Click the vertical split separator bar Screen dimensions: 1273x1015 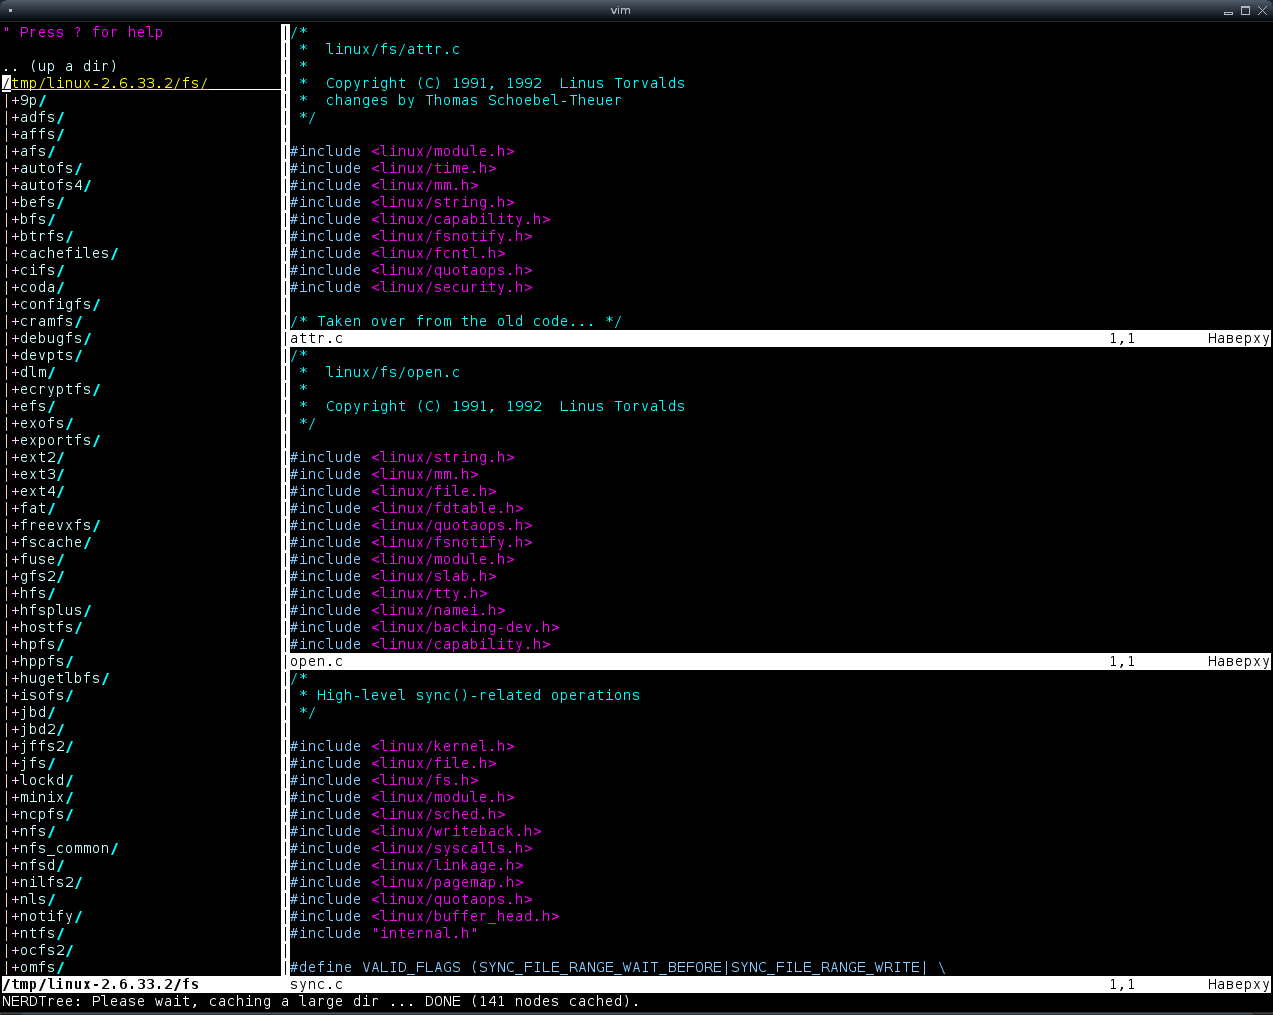point(285,500)
